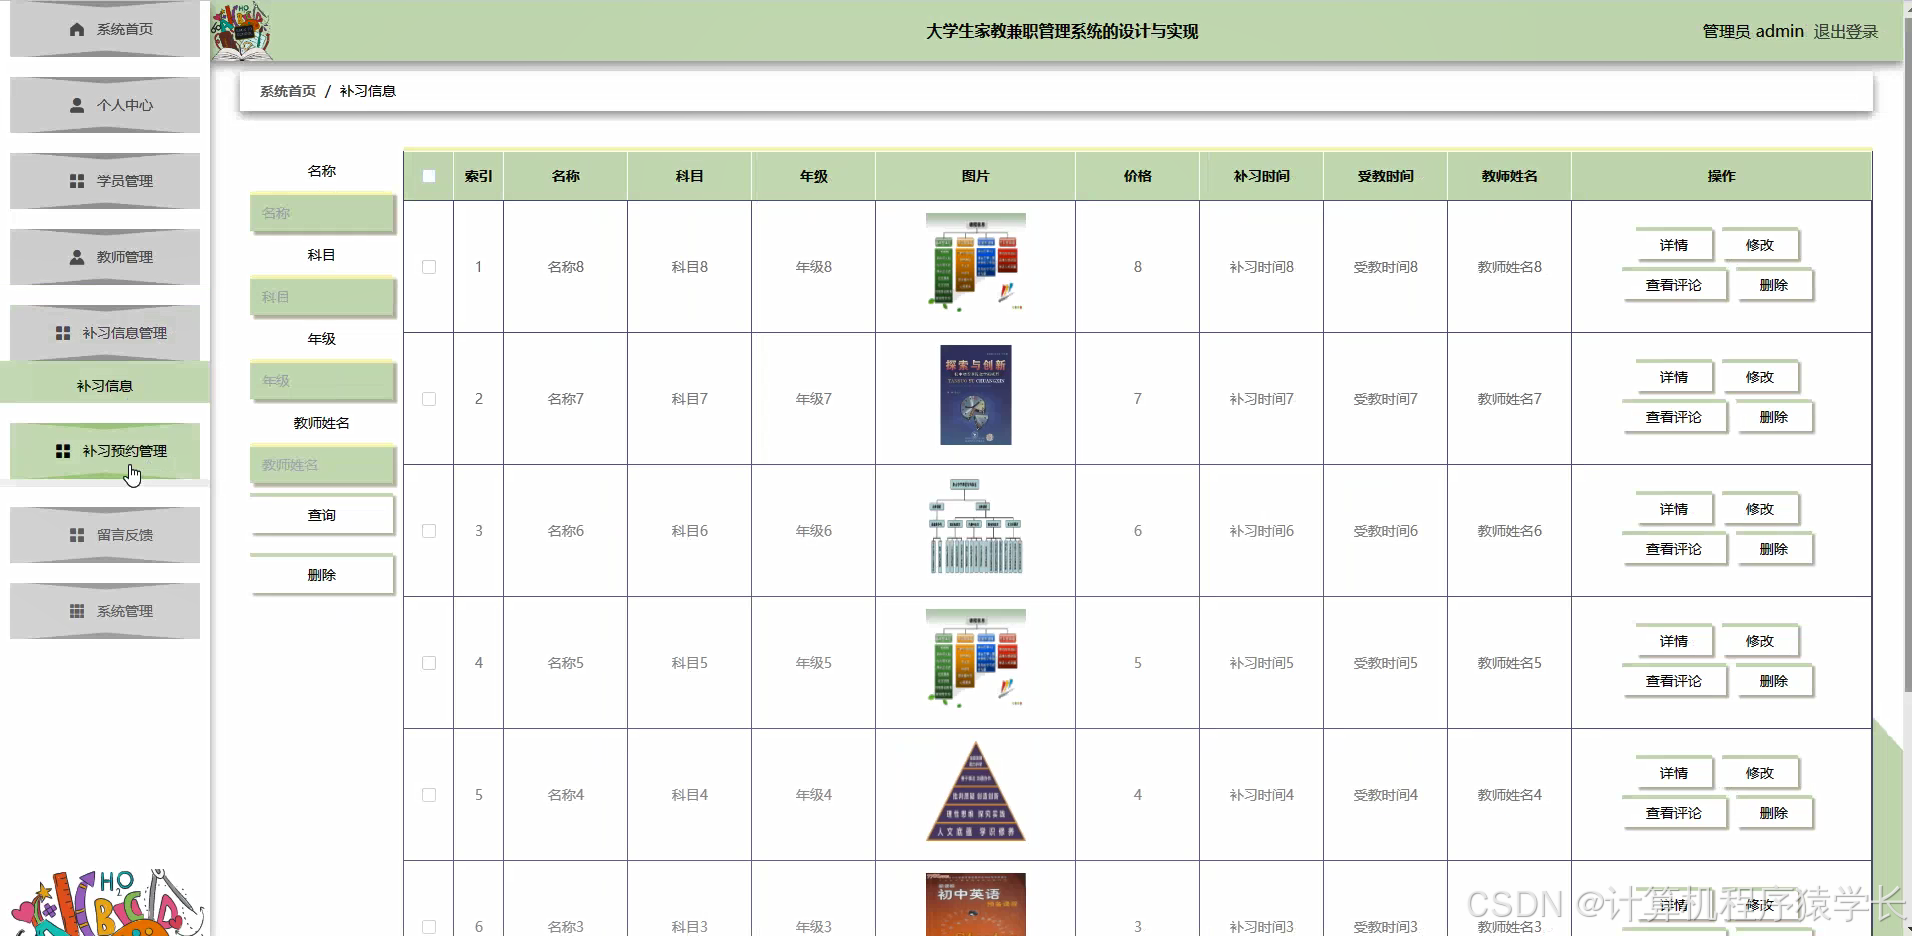Expand the 系统管理 menu section

tap(125, 611)
